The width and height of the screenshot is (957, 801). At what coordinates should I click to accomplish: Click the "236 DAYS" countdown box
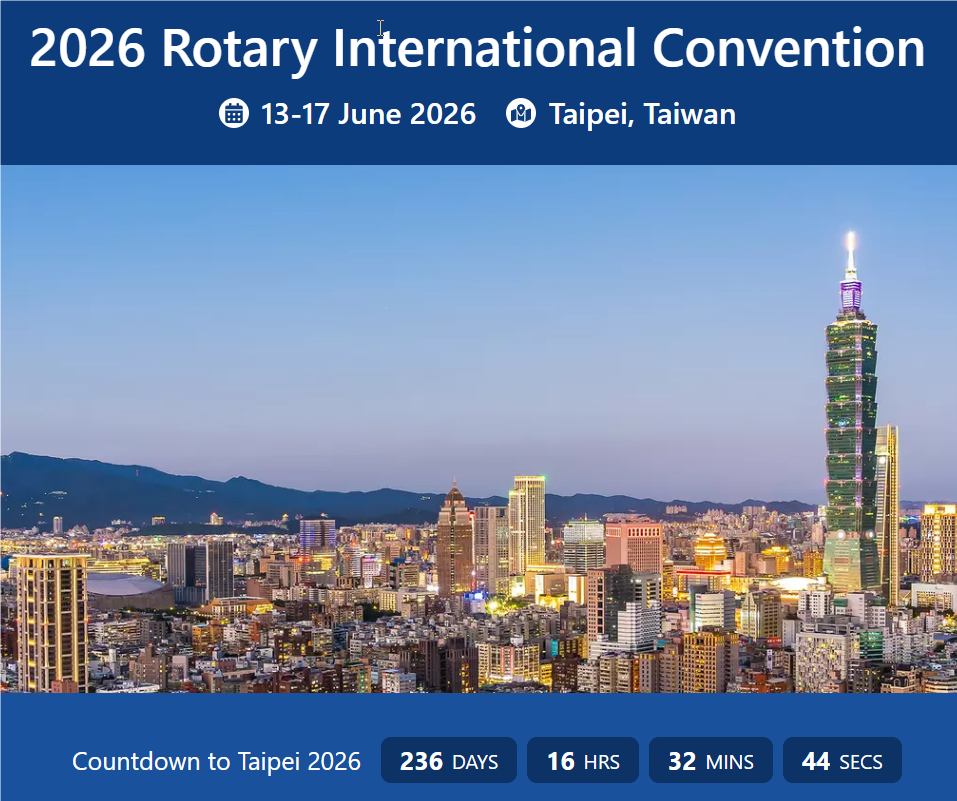tap(448, 761)
